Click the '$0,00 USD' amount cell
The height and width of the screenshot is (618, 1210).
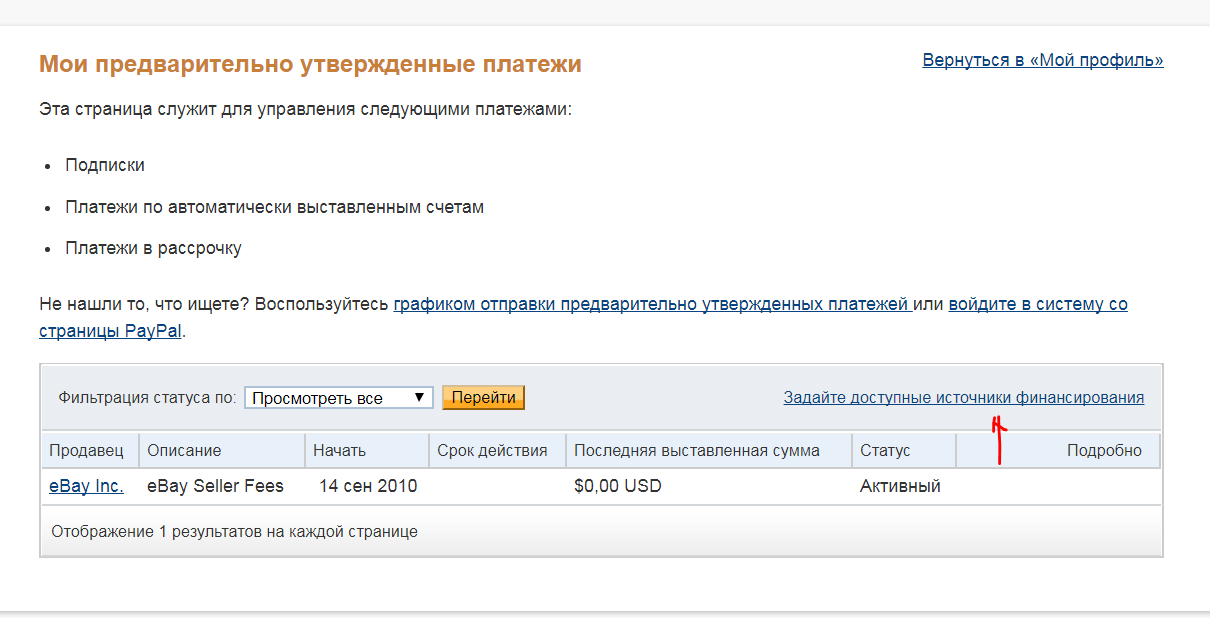(618, 487)
